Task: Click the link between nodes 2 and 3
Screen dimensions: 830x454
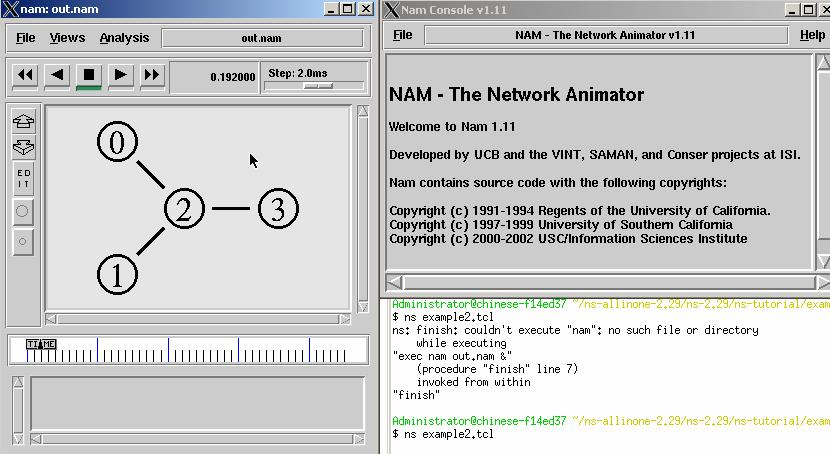Action: point(231,208)
